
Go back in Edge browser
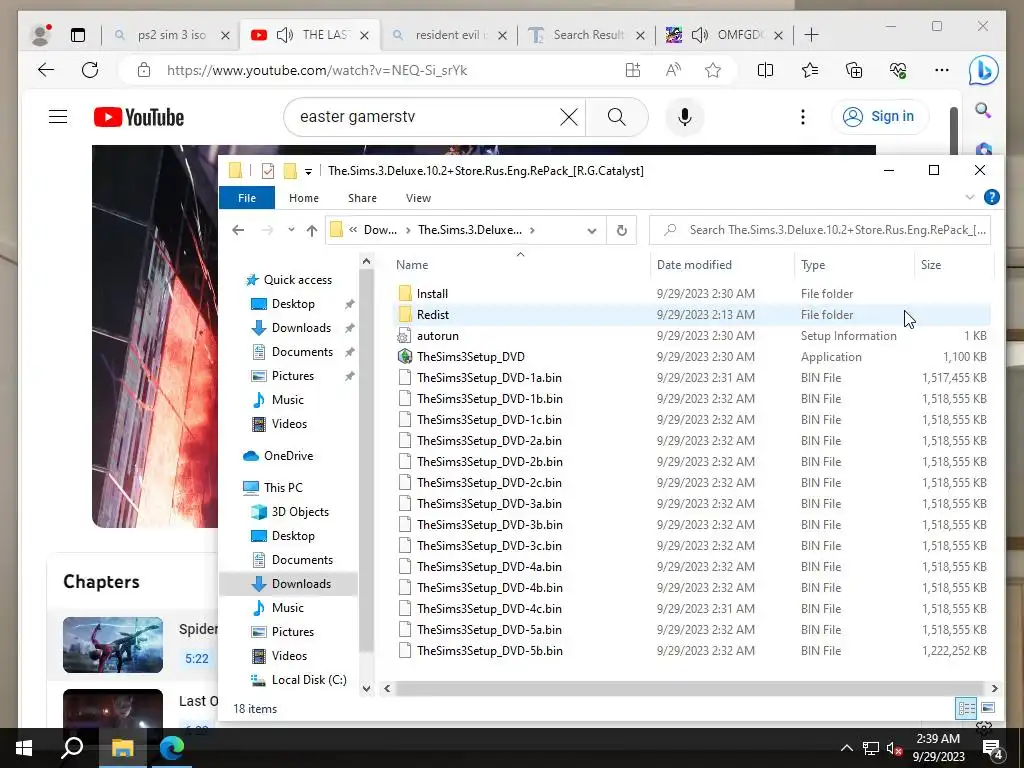tap(46, 70)
